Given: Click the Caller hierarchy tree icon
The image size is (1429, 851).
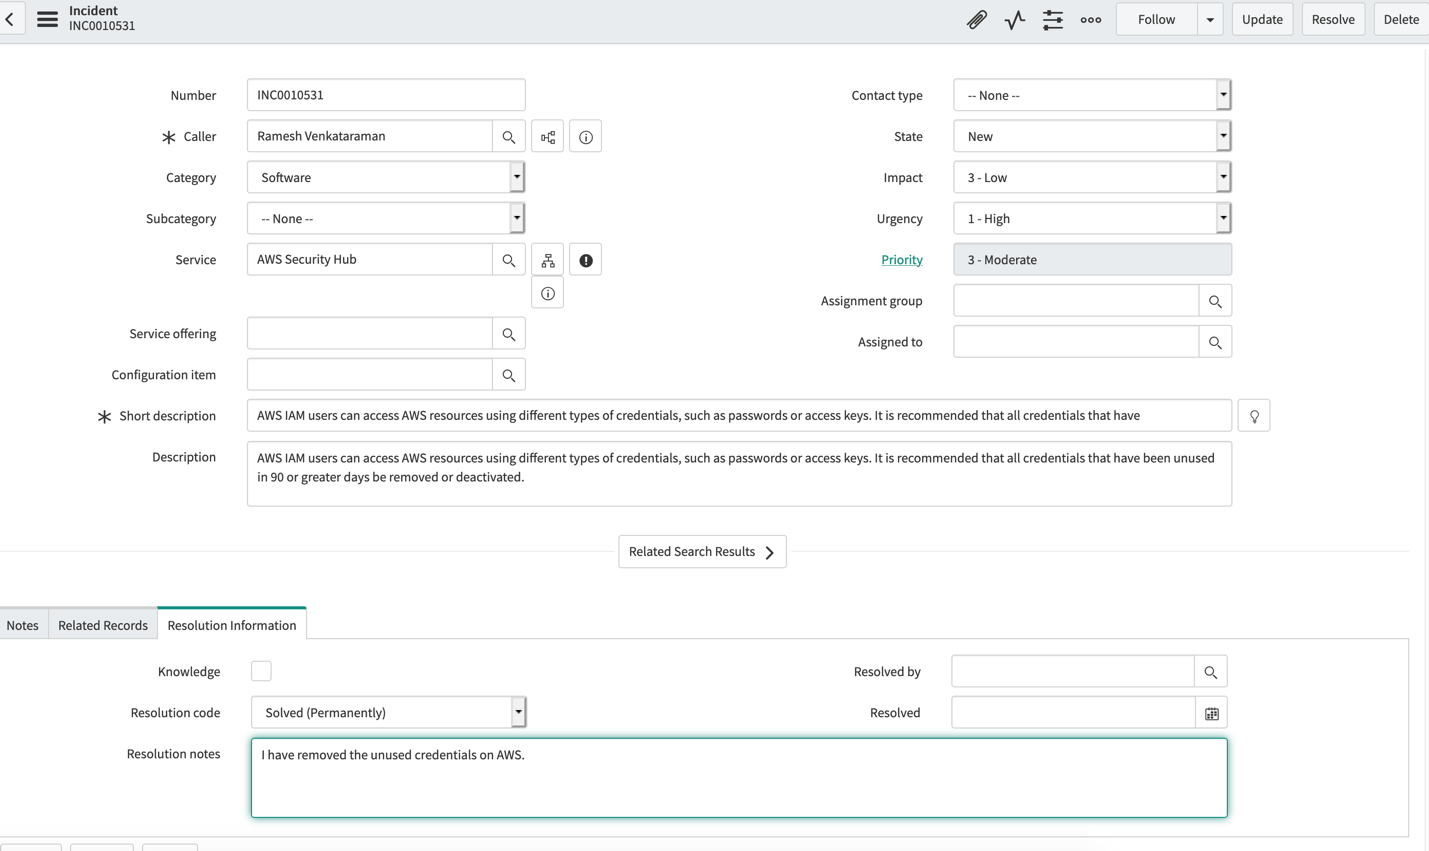Looking at the screenshot, I should click(x=547, y=136).
